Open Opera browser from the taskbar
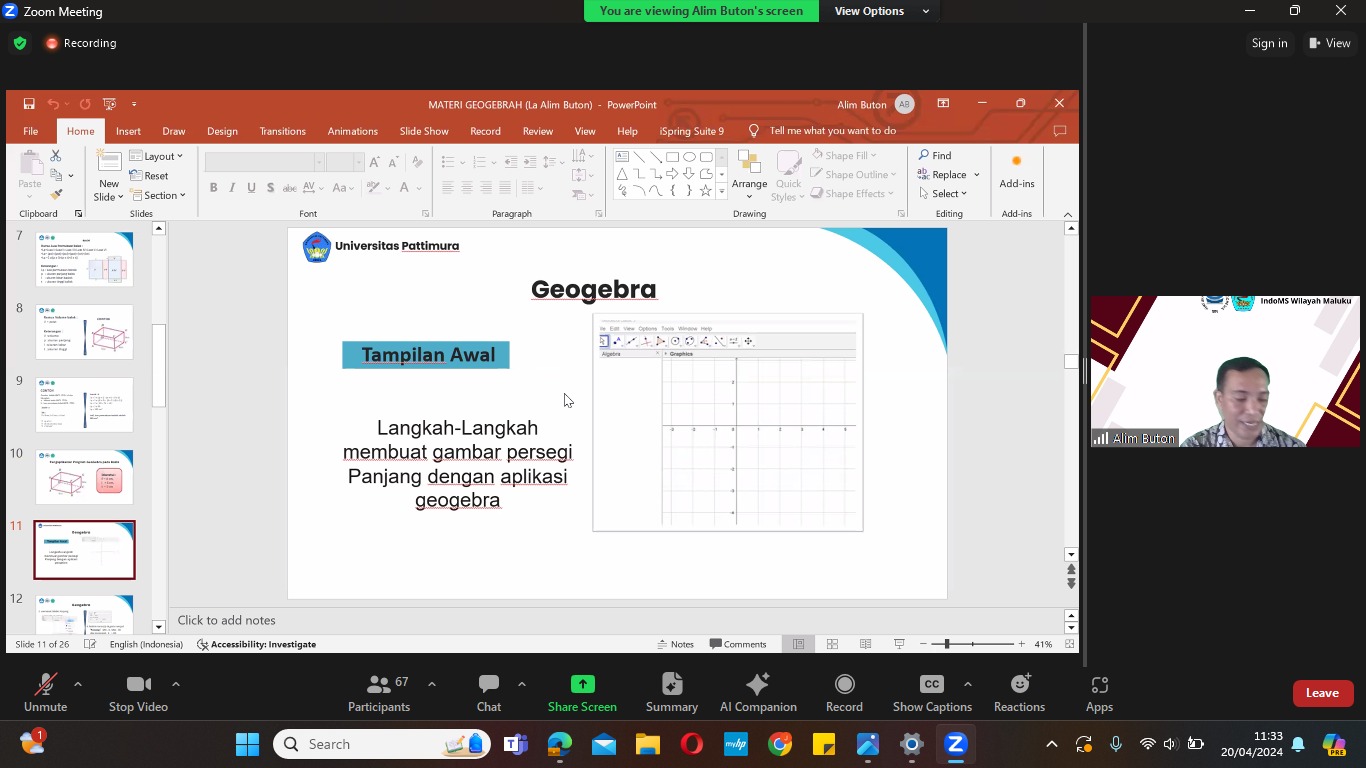This screenshot has width=1366, height=768. click(x=692, y=744)
